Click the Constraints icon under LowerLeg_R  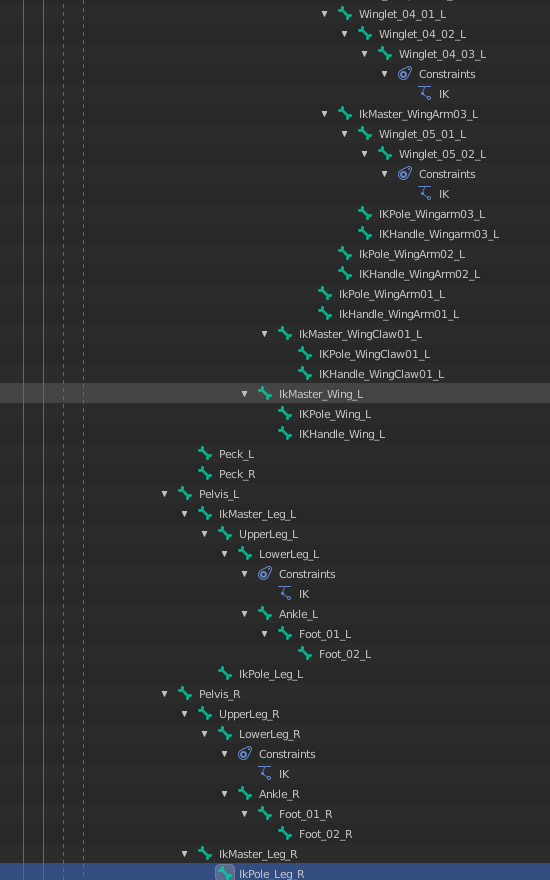245,753
